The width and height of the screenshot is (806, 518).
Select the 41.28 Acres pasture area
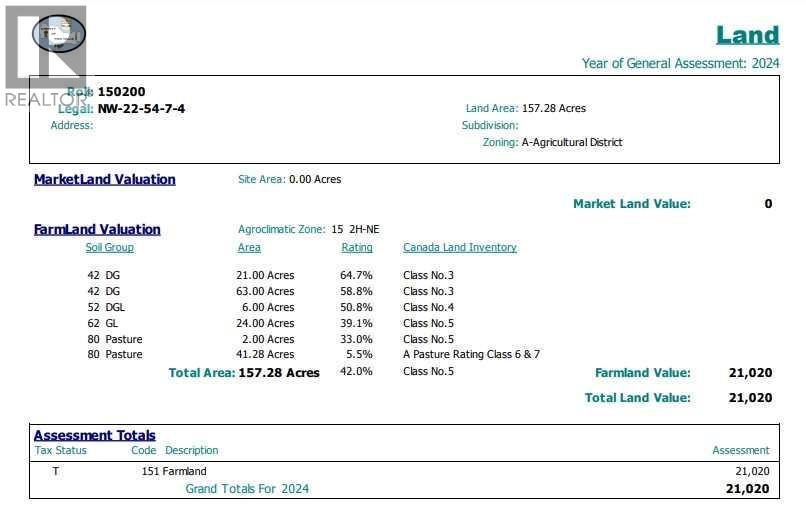pyautogui.click(x=265, y=355)
